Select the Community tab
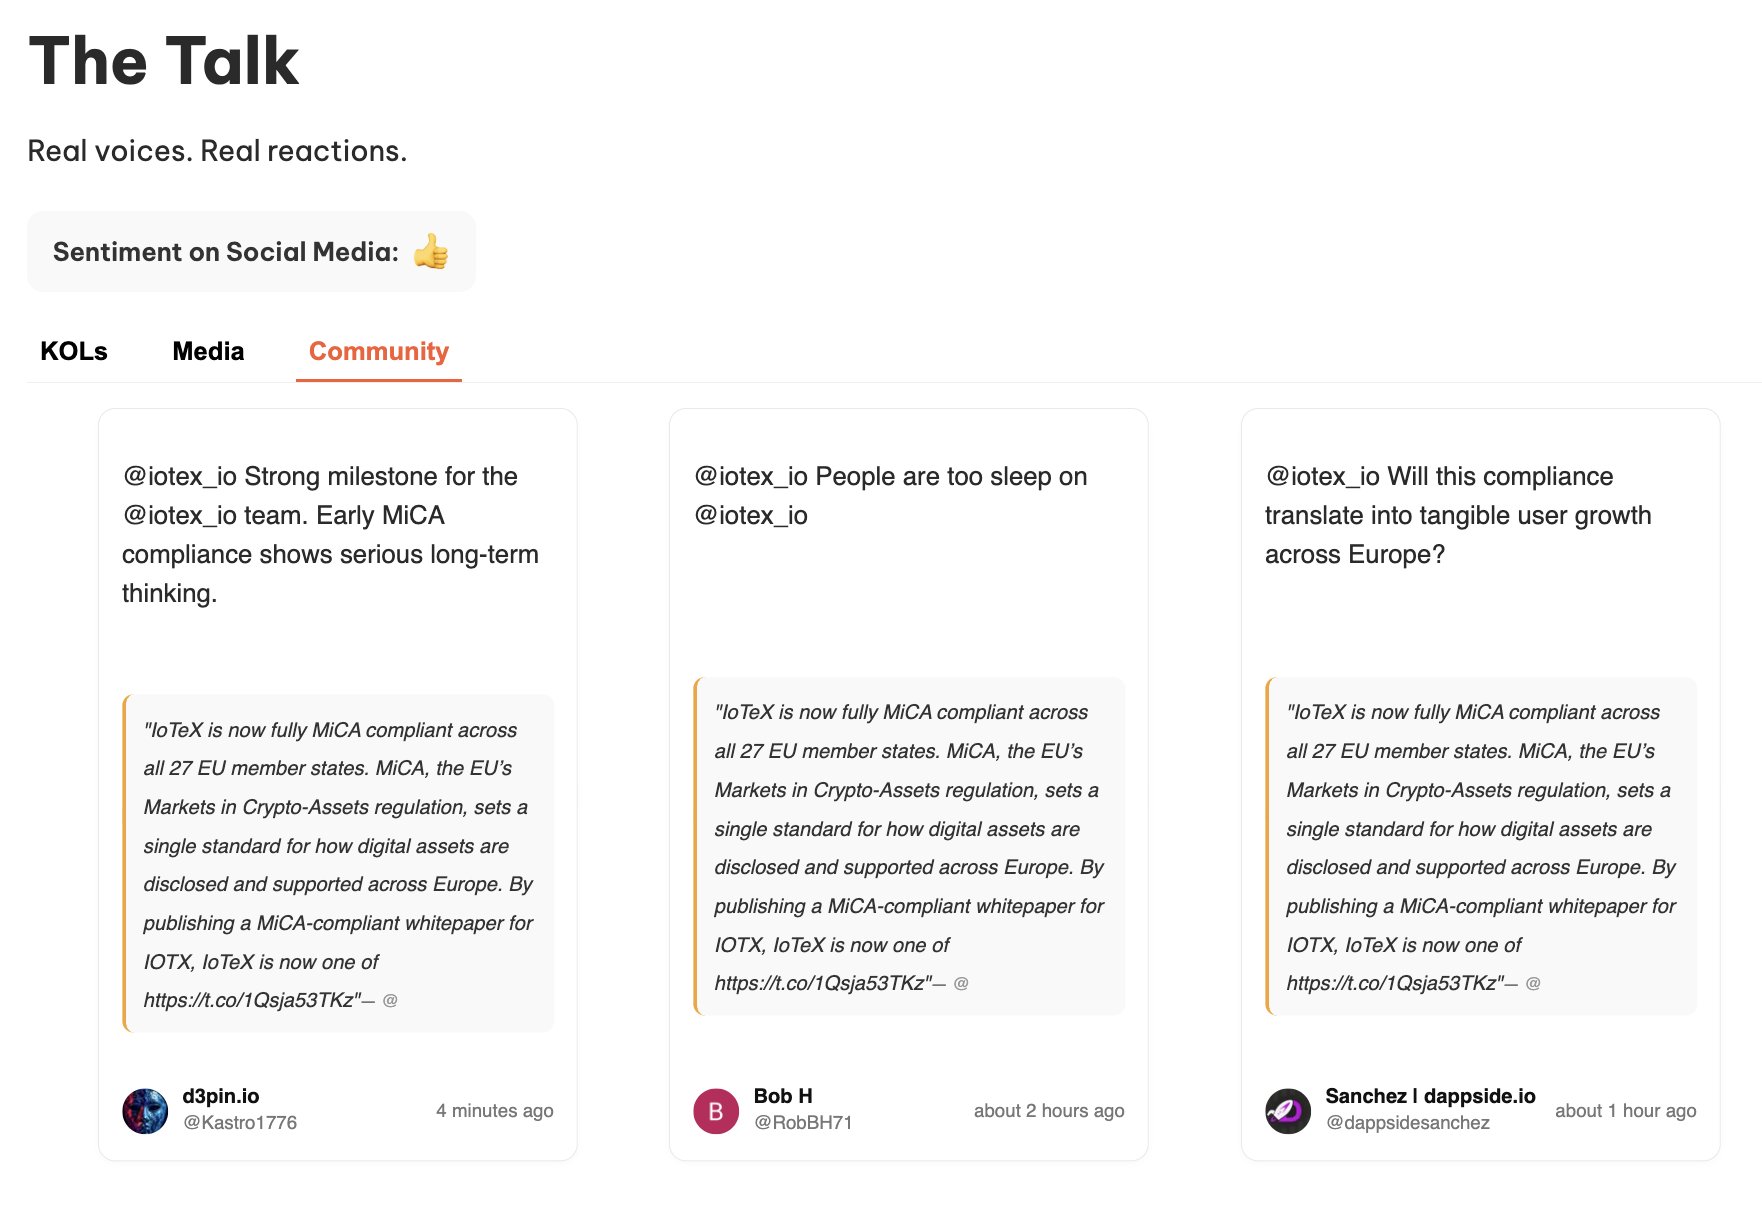This screenshot has width=1762, height=1206. (x=378, y=351)
